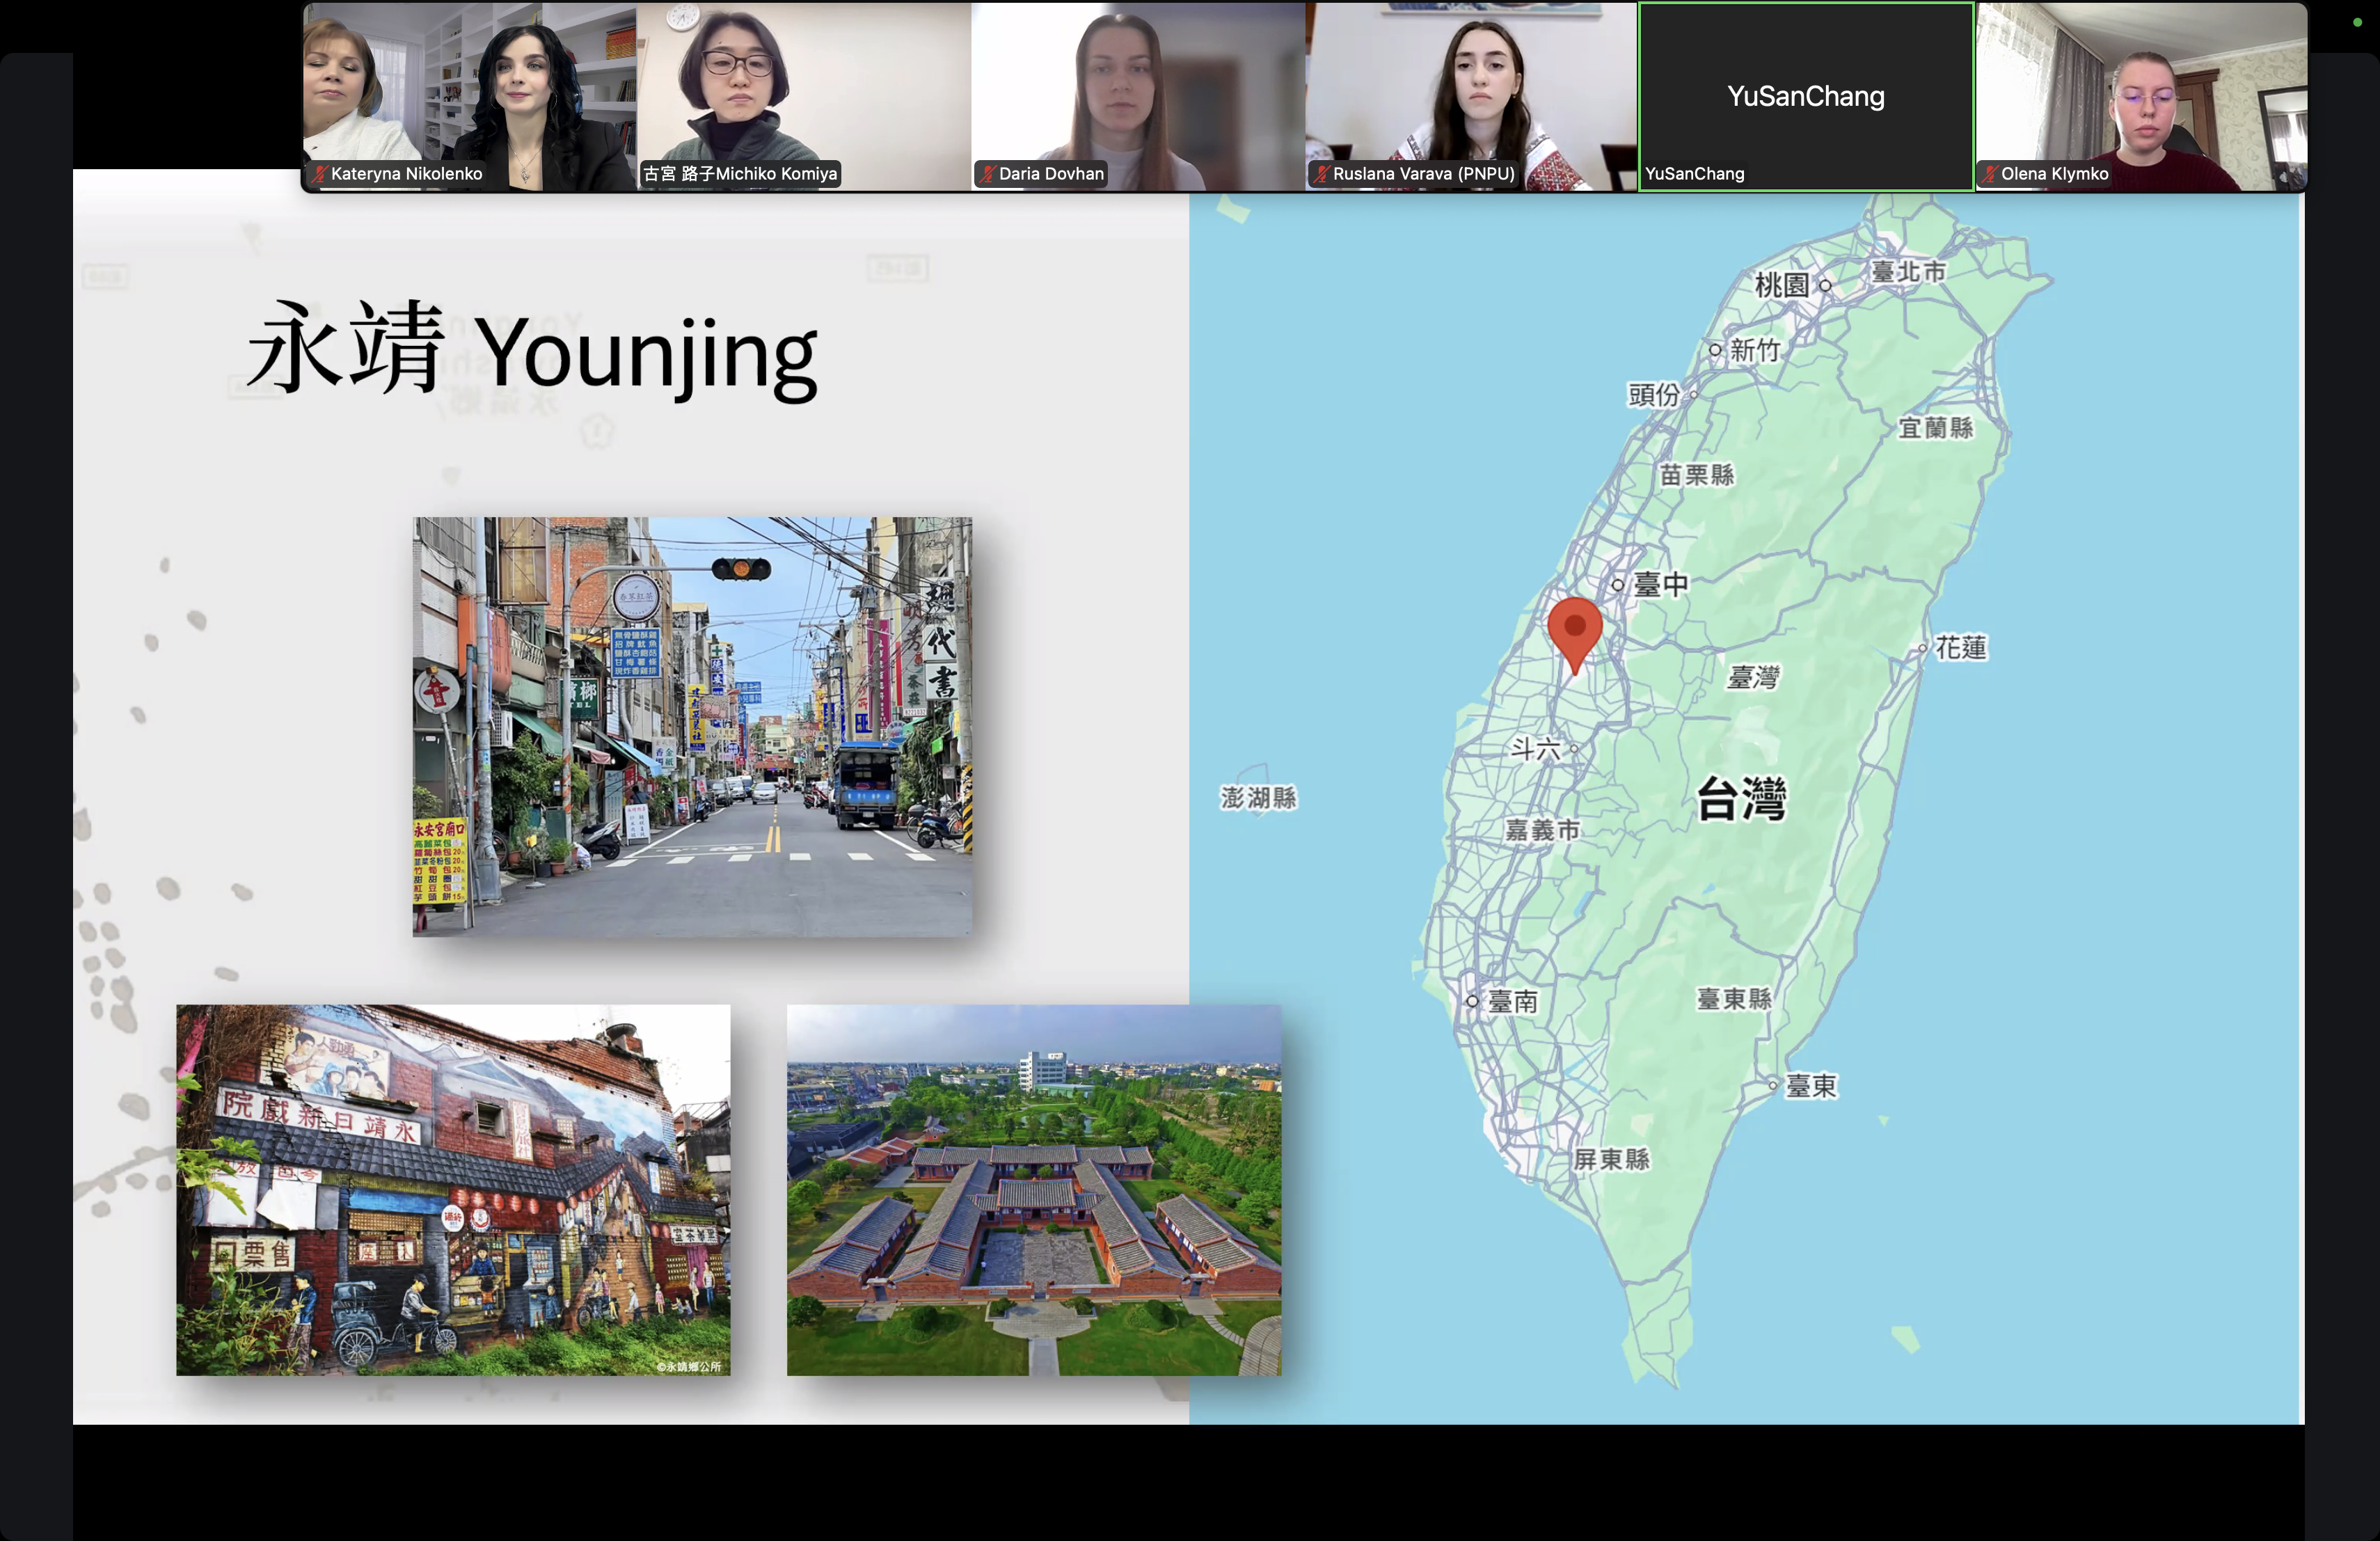Viewport: 2380px width, 1541px height.
Task: Click the 臺中 city marker on the map
Action: tap(1618, 585)
